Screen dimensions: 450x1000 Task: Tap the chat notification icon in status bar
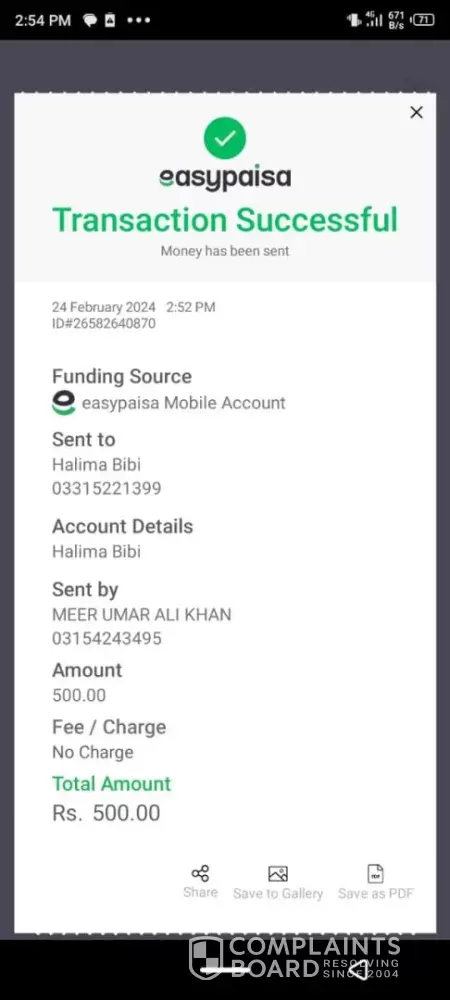[91, 20]
